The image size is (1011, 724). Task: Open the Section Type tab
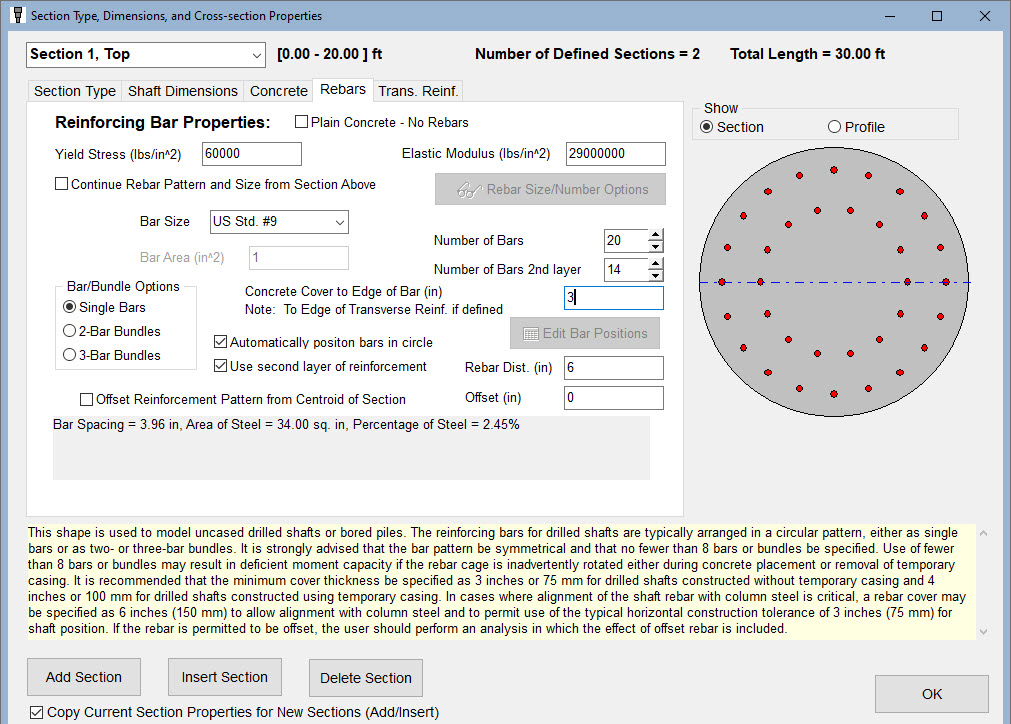(x=75, y=91)
